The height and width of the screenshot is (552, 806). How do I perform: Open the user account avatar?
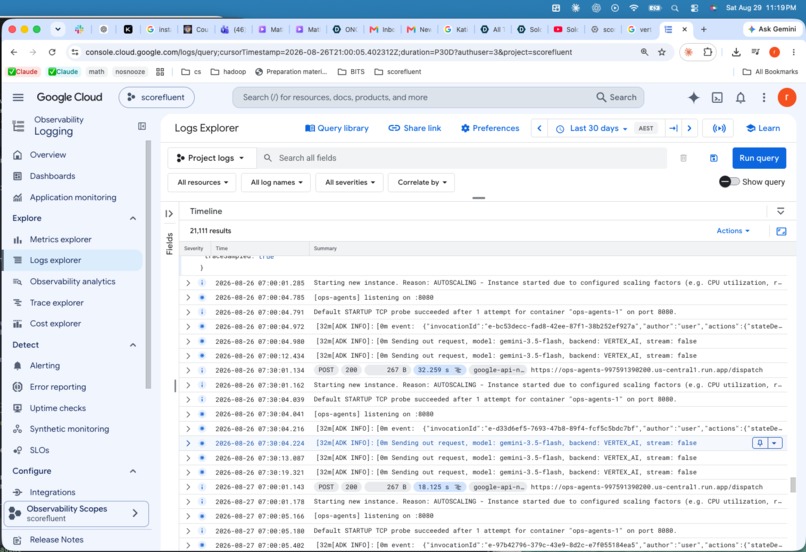click(x=786, y=97)
